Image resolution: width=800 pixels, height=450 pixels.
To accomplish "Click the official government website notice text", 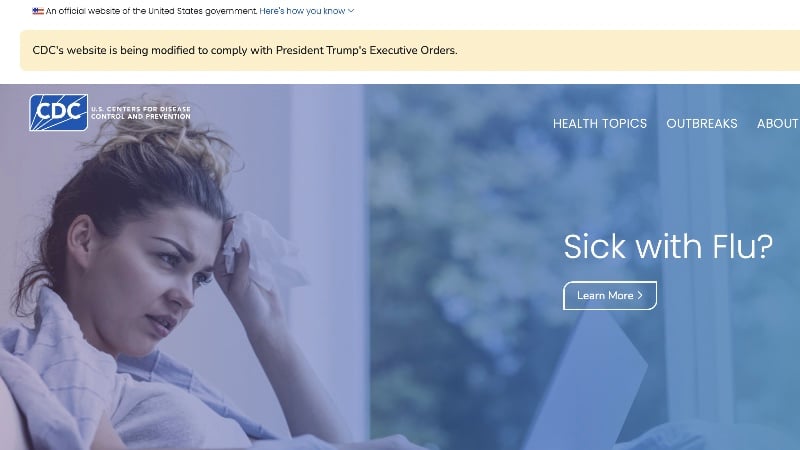I will 152,11.
